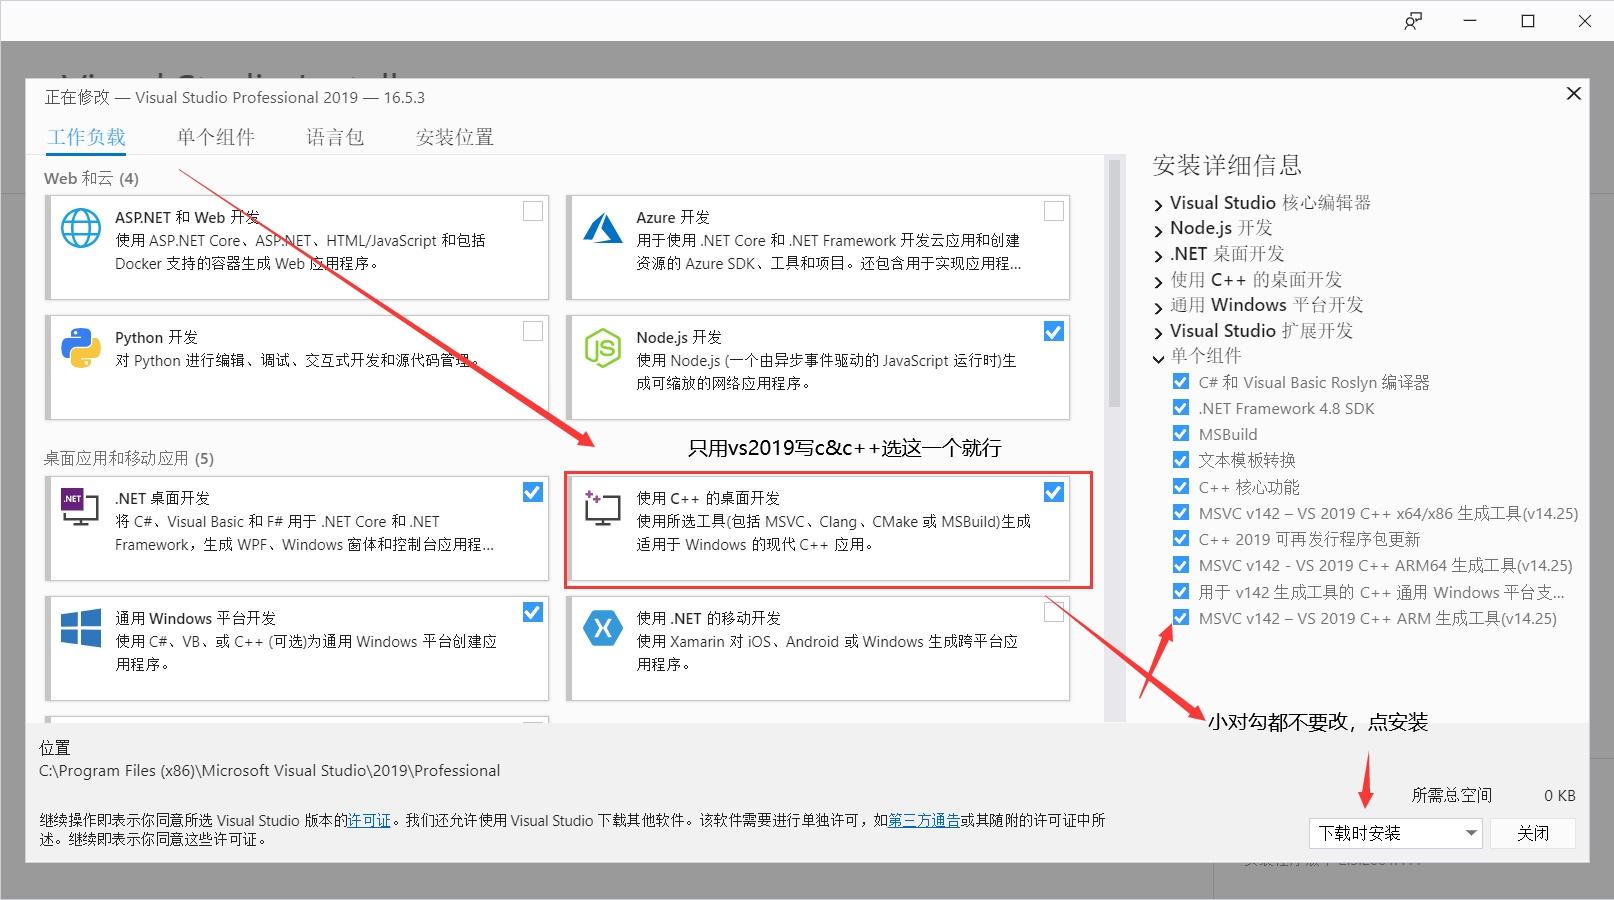Uncheck MSVC v142 ARM64 生成工具 checkbox
The height and width of the screenshot is (900, 1614).
tap(1181, 565)
